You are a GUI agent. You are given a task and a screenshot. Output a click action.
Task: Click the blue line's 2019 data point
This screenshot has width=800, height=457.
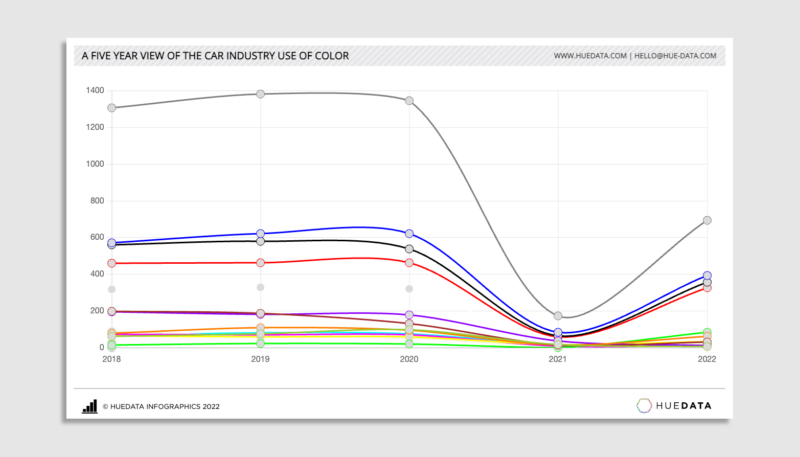[260, 234]
